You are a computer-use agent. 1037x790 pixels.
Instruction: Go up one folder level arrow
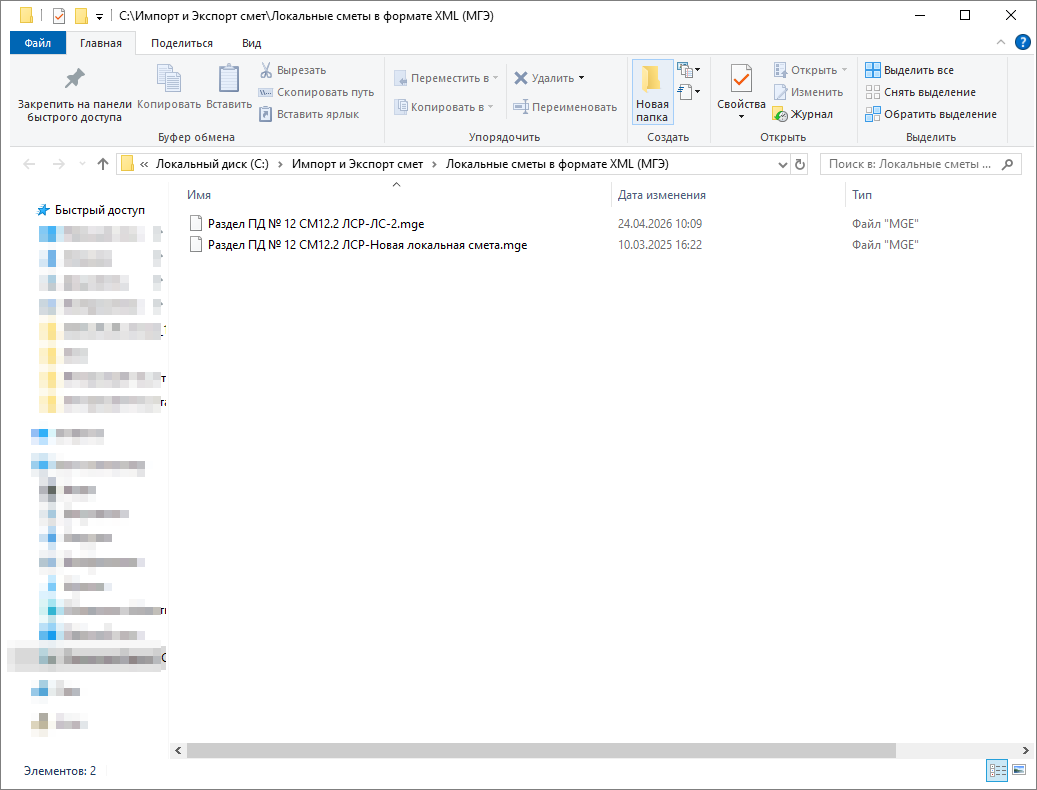[x=103, y=164]
